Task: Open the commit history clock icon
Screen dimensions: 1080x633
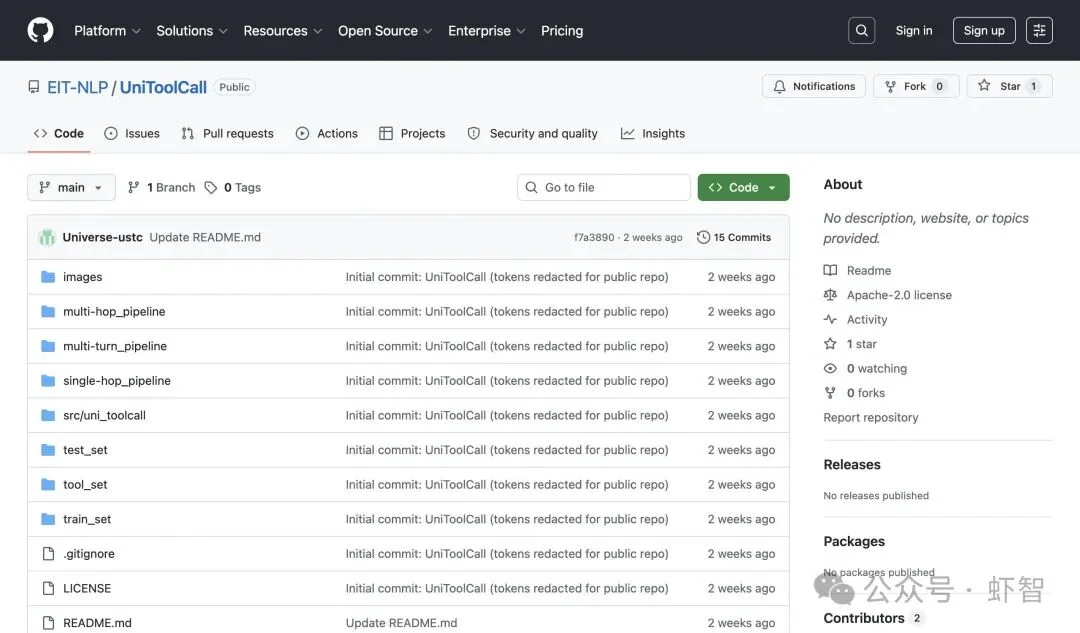Action: (x=703, y=238)
